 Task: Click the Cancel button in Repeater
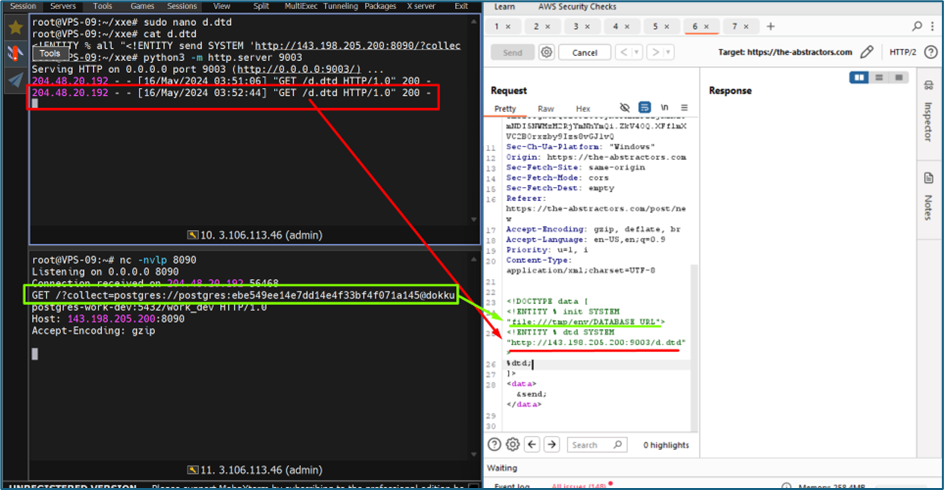point(585,52)
